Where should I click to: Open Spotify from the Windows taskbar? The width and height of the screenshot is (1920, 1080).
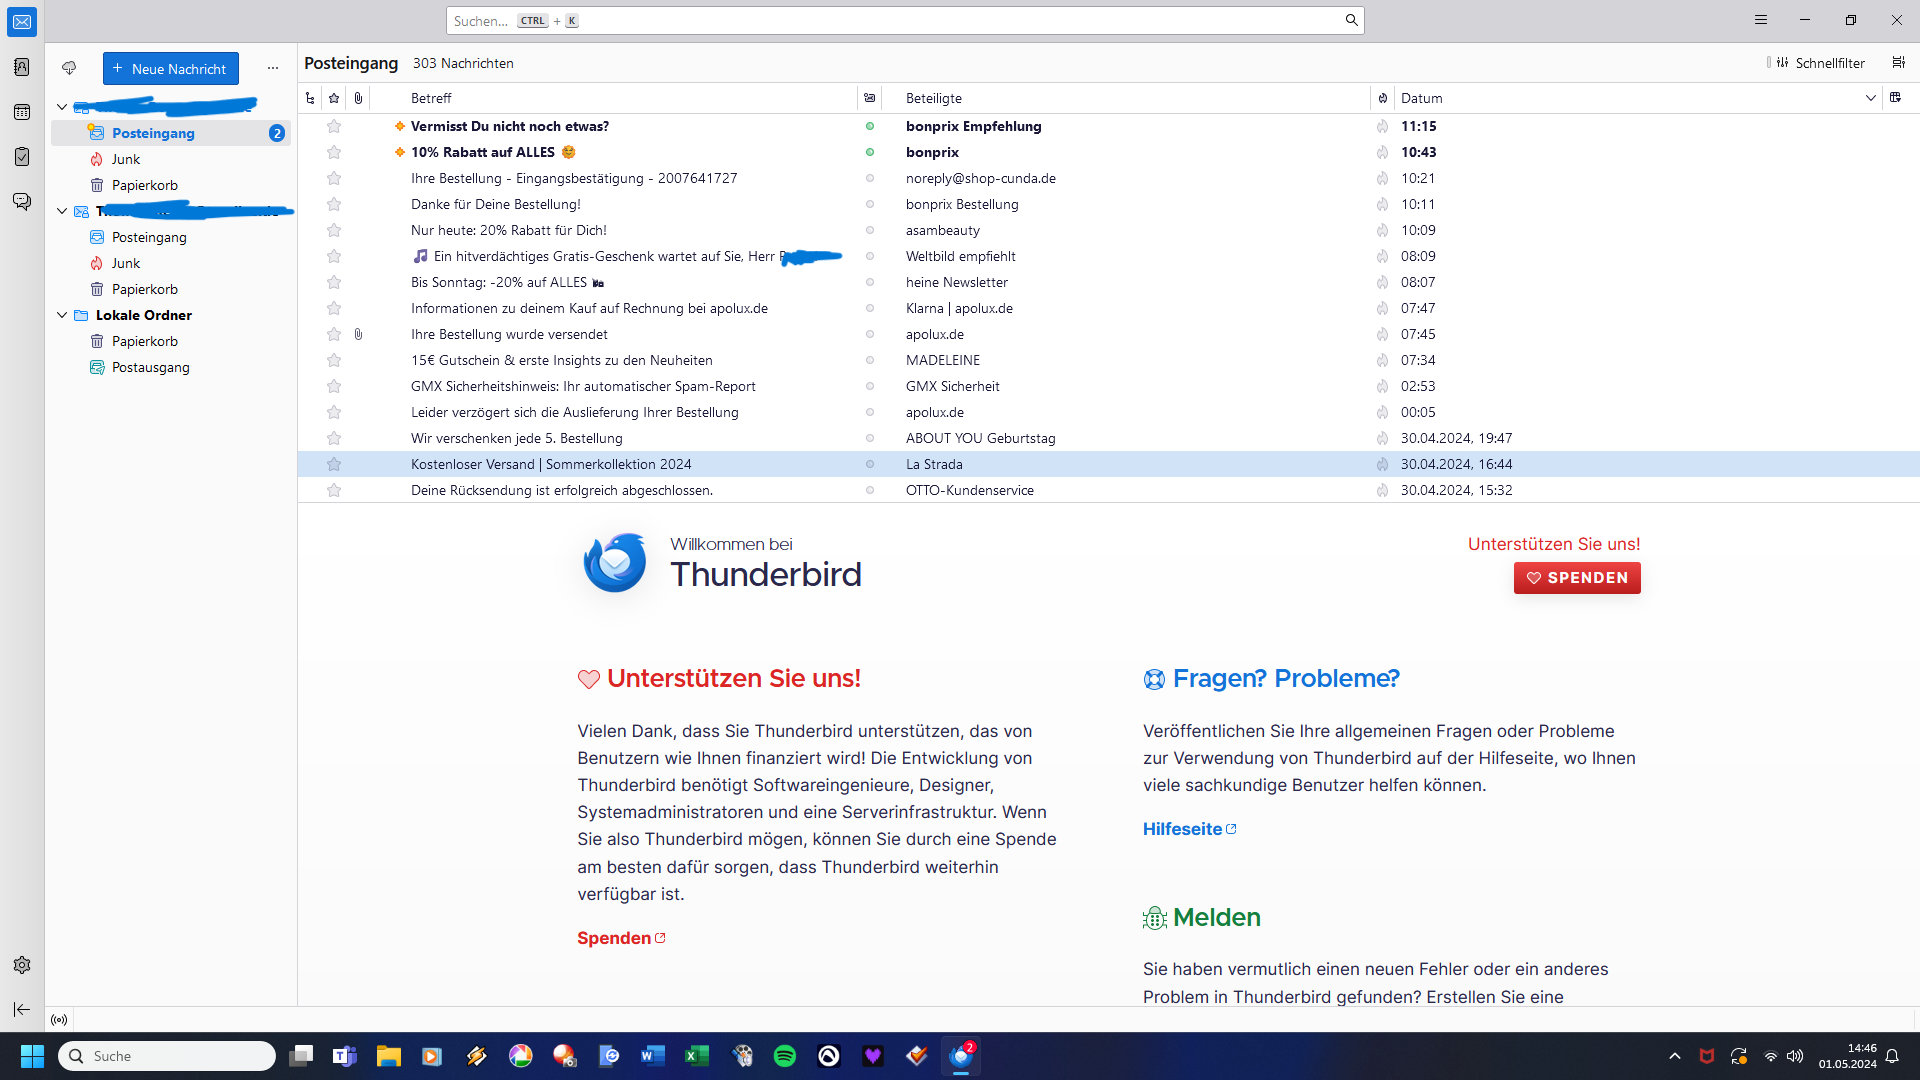click(785, 1056)
